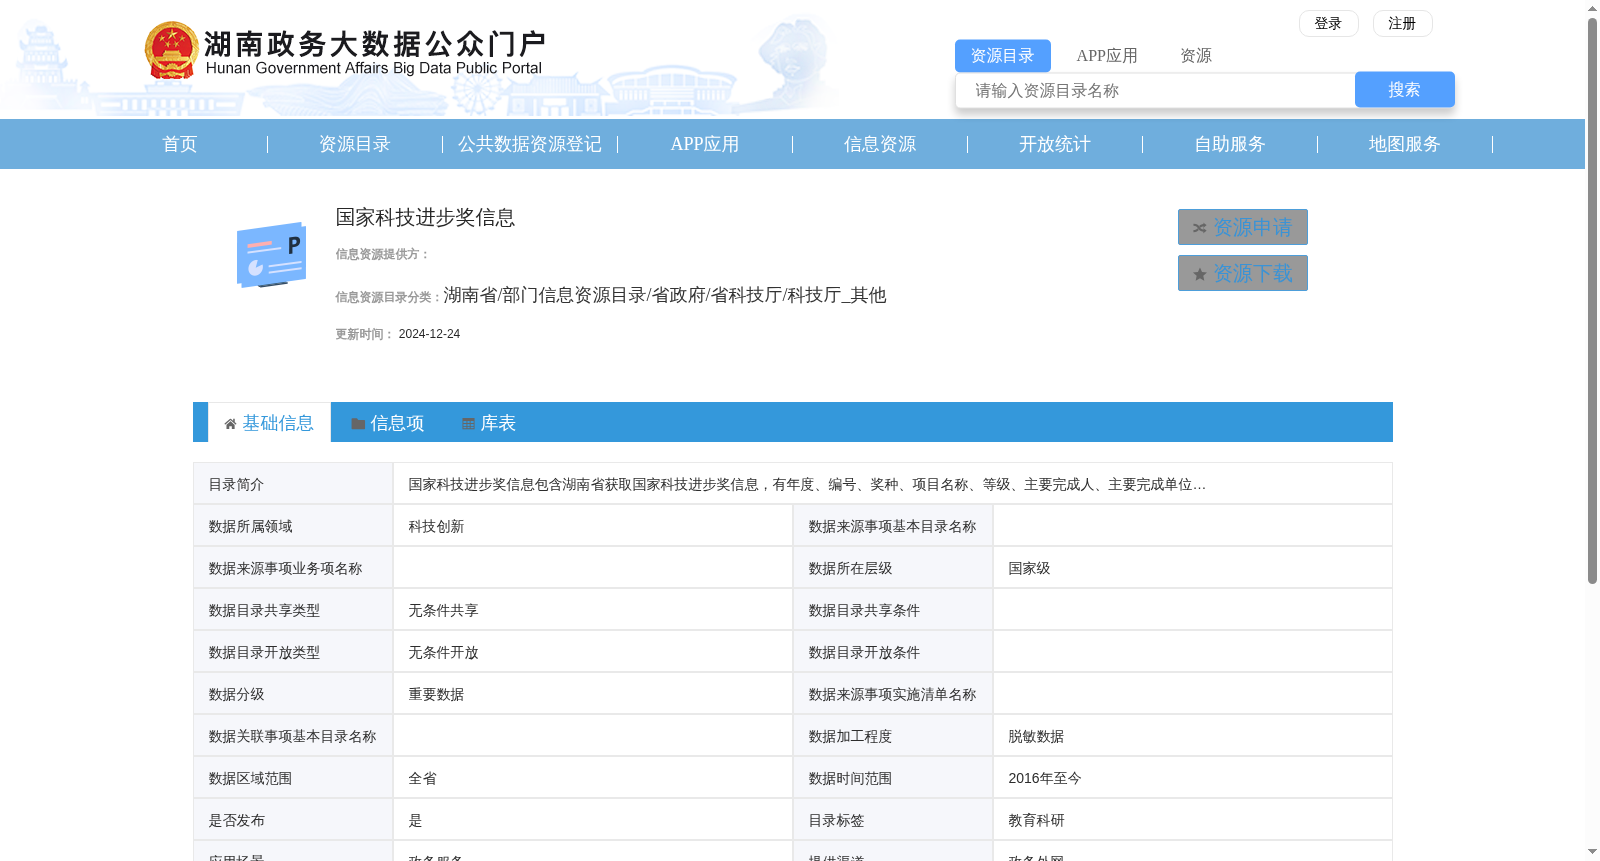The width and height of the screenshot is (1600, 861).
Task: Click the 资源申请 button
Action: click(x=1242, y=227)
